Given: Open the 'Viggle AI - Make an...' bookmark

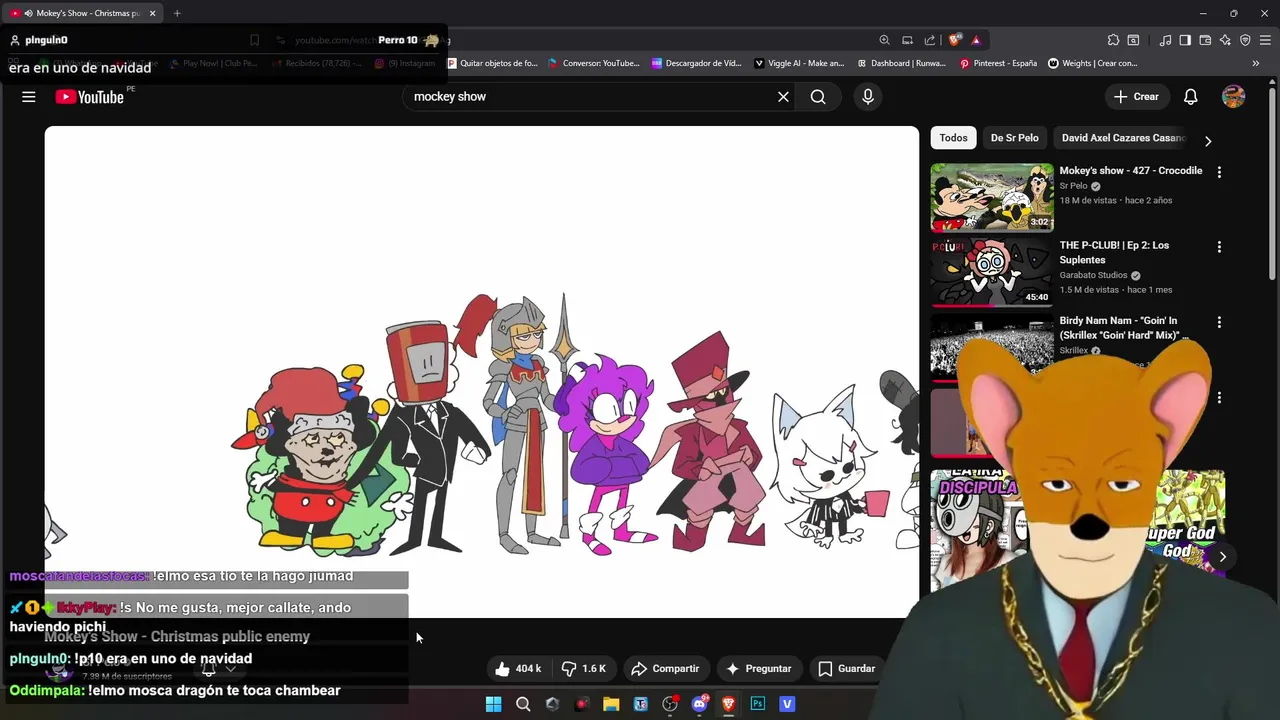Looking at the screenshot, I should click(x=799, y=63).
